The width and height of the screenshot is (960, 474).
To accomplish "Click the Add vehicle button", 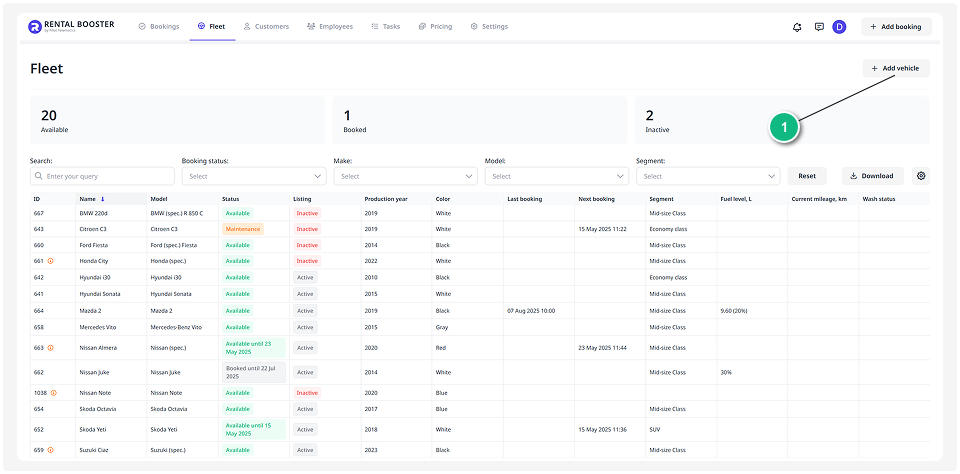I will click(x=895, y=68).
